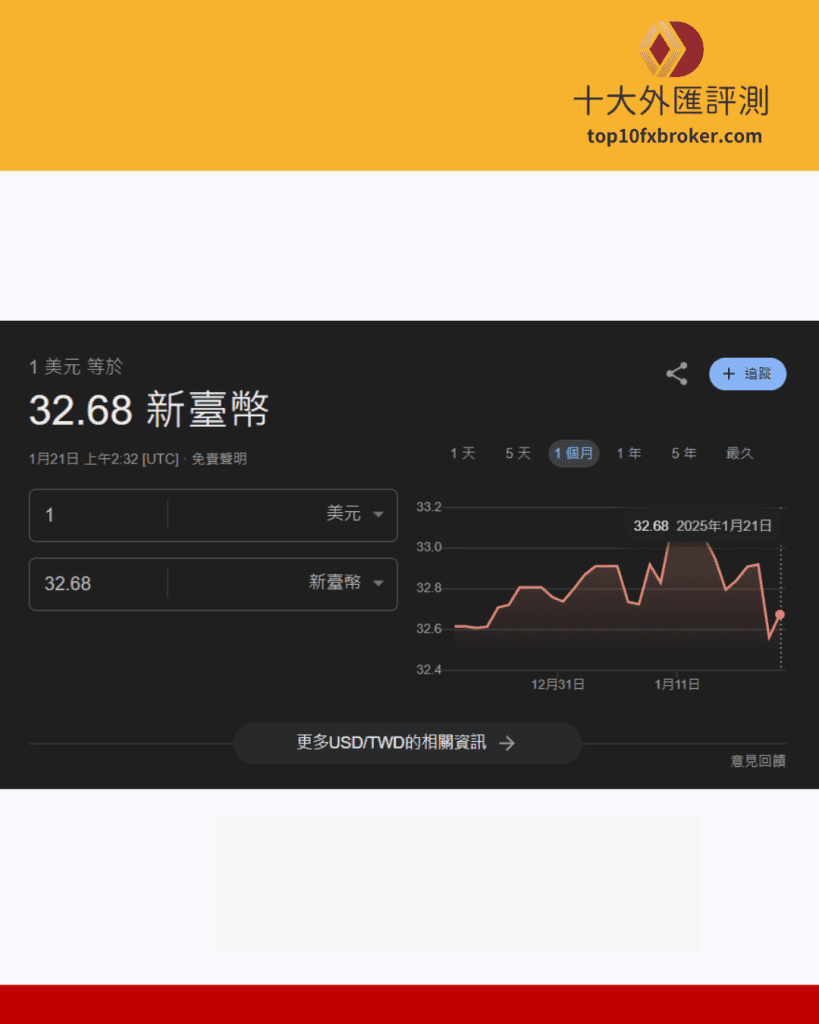Click the 意見回饋 feedback link
Screen dimensions: 819x1024
click(x=758, y=761)
